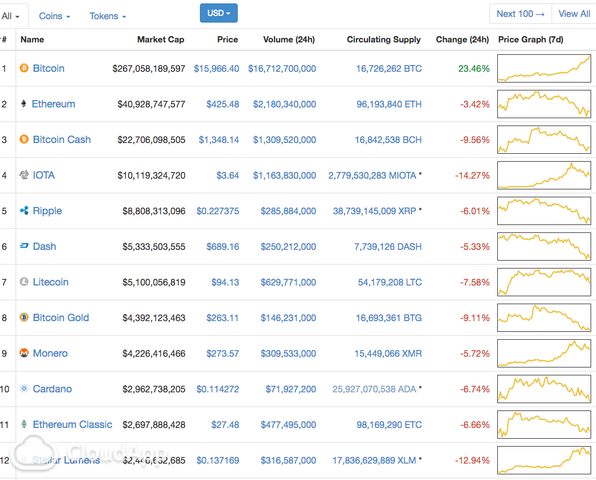Open the Bitcoin Cash link
The image size is (596, 480).
point(62,139)
